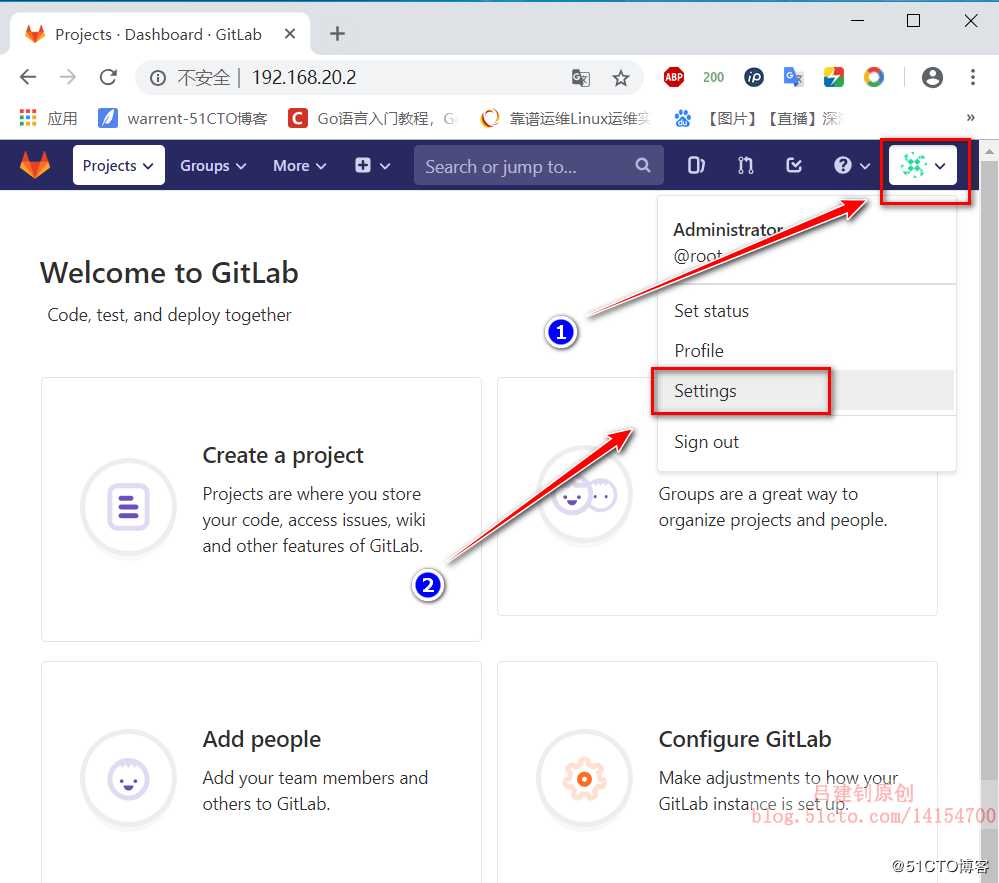Click the colored ring extension icon
999x883 pixels.
873,77
